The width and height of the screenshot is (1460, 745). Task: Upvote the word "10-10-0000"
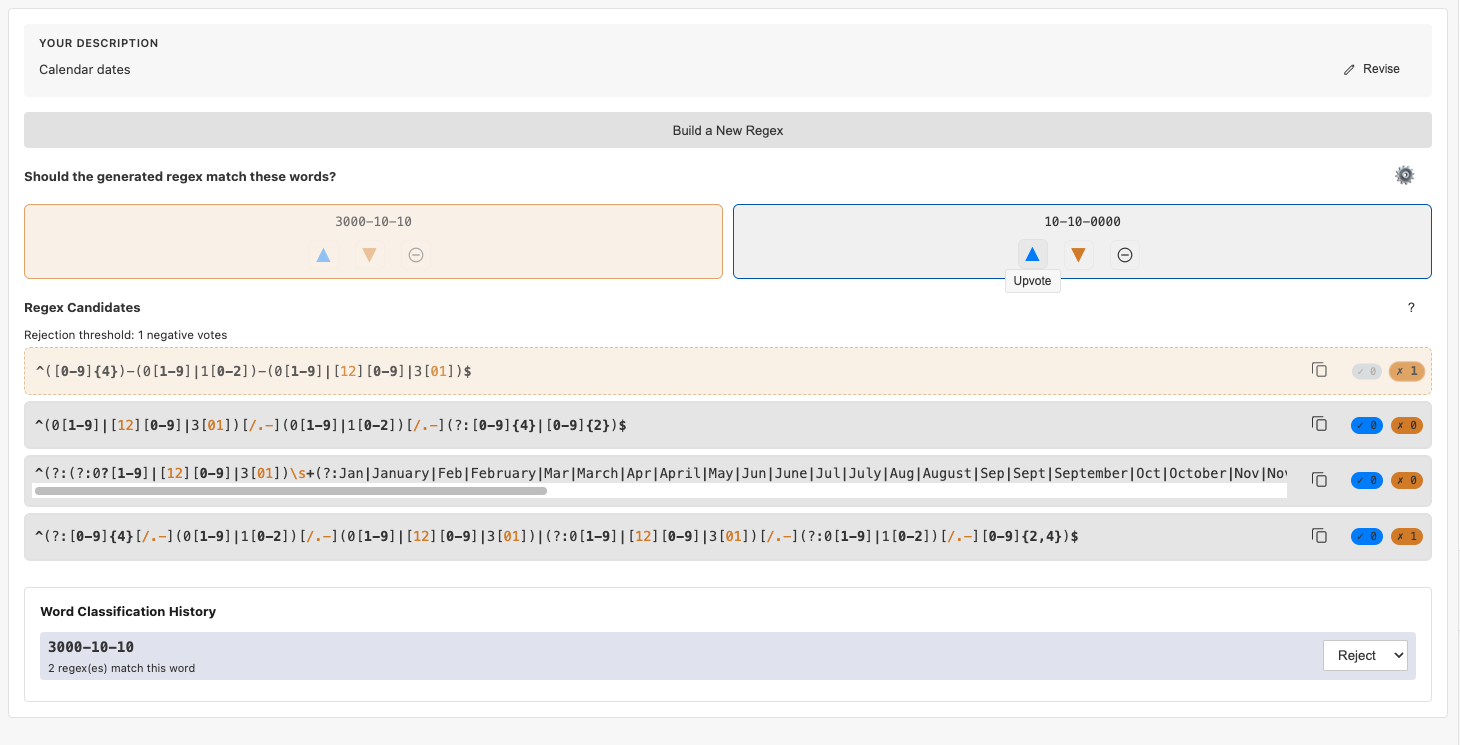pyautogui.click(x=1032, y=253)
